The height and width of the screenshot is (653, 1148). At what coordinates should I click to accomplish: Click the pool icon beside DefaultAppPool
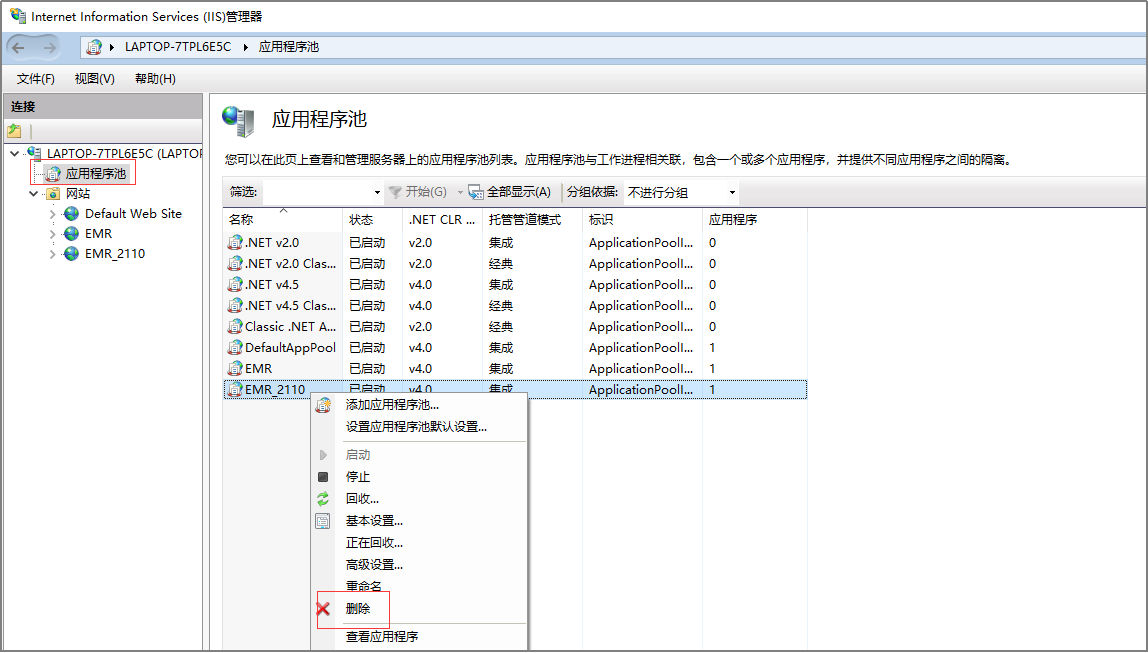point(235,348)
